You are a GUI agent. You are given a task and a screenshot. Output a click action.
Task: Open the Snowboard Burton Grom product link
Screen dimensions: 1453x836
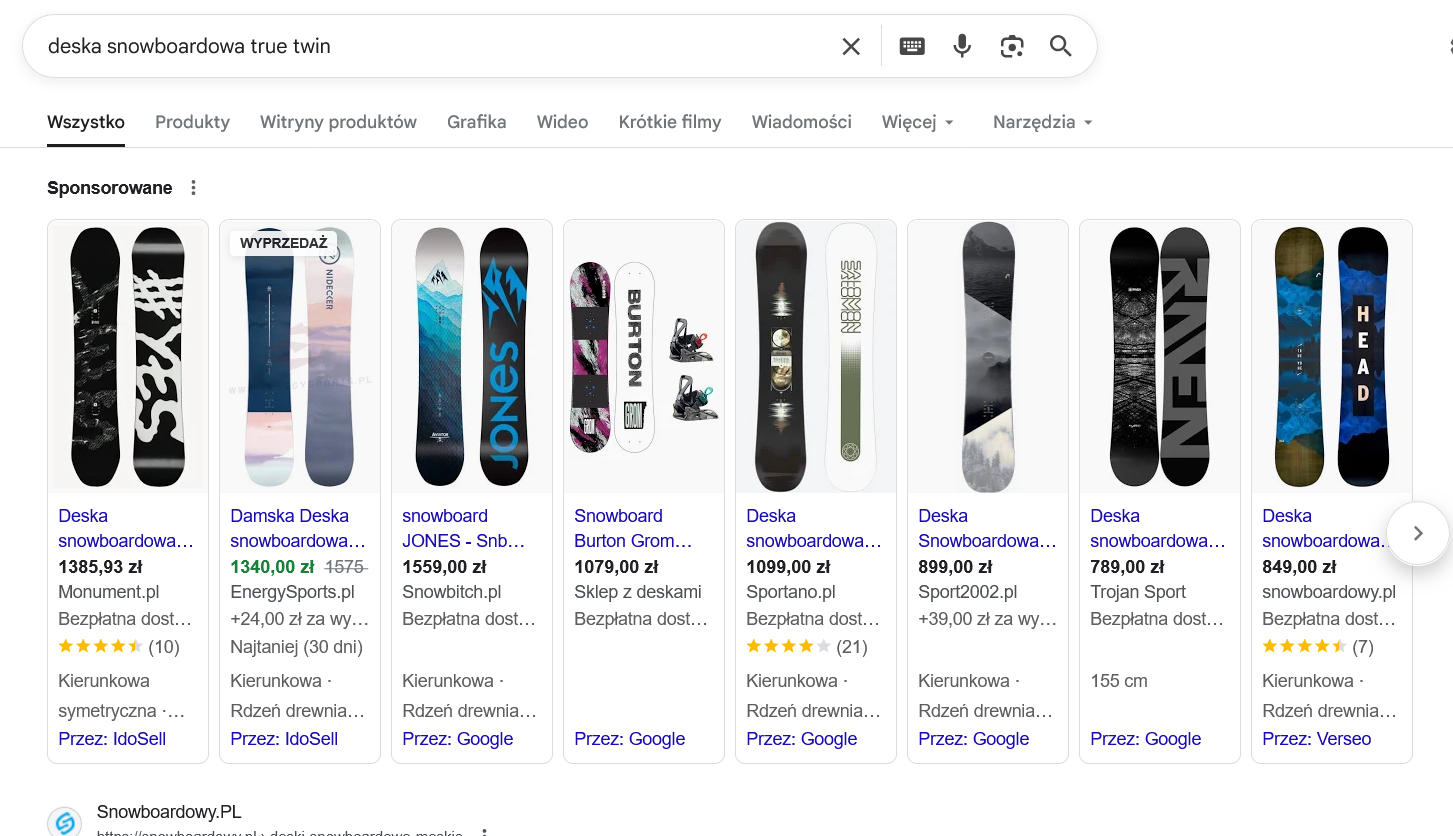(633, 528)
